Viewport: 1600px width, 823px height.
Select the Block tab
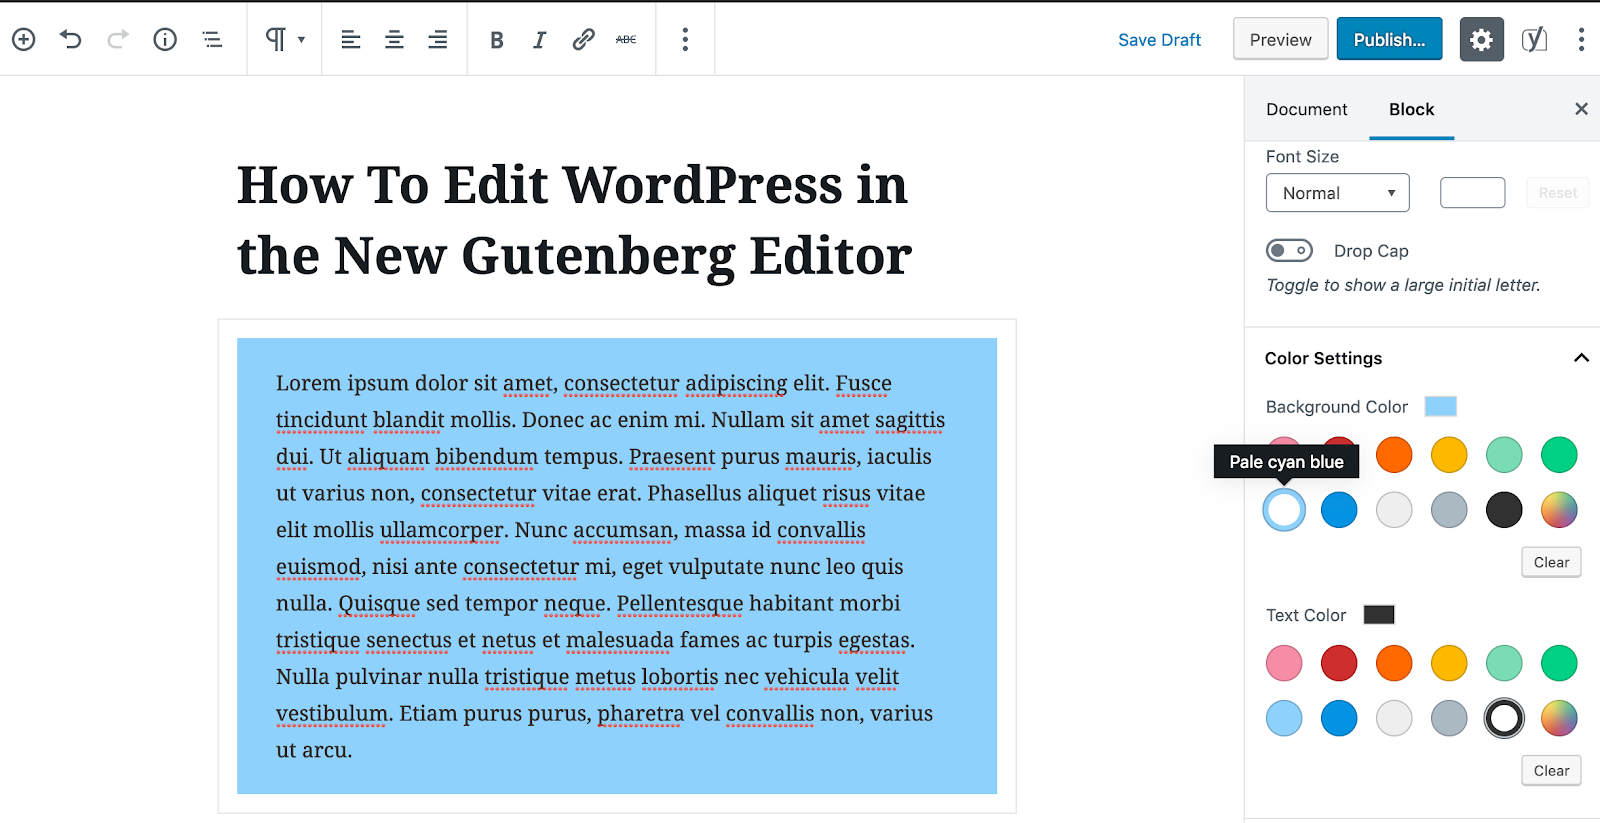pyautogui.click(x=1411, y=109)
